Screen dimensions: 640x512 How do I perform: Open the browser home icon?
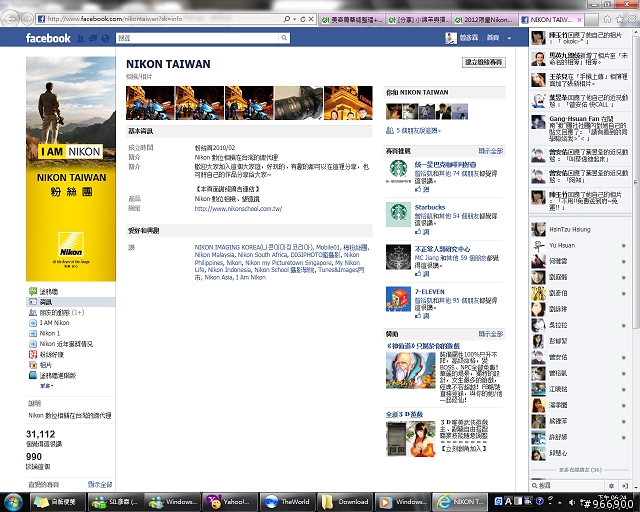point(607,19)
